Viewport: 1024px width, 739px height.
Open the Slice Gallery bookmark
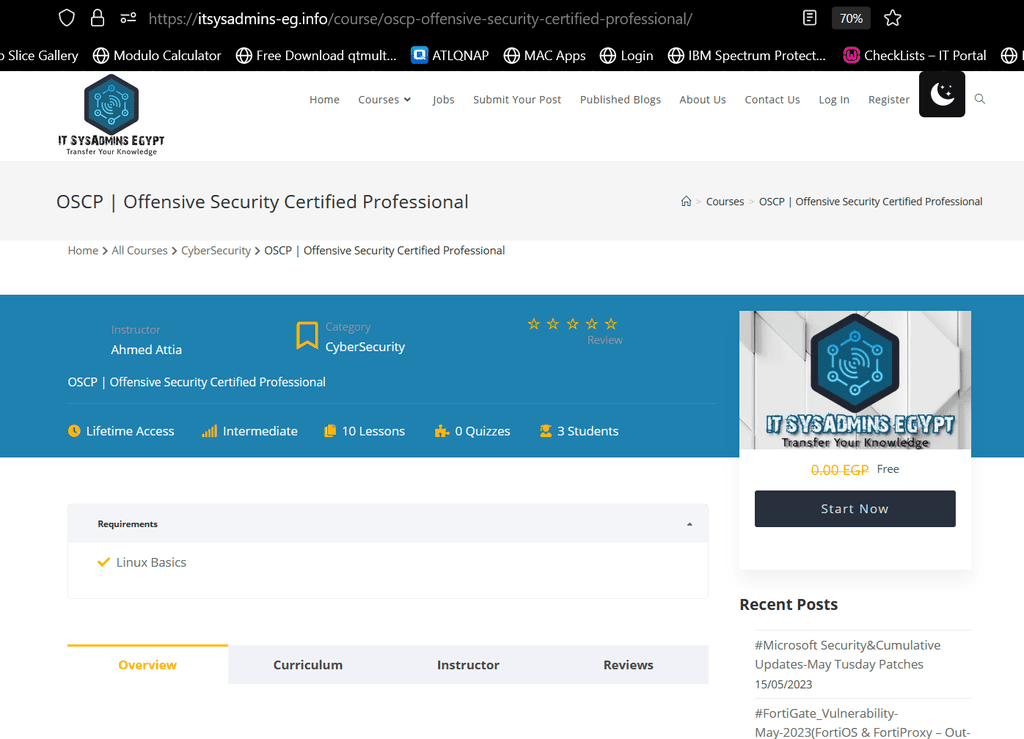[39, 55]
